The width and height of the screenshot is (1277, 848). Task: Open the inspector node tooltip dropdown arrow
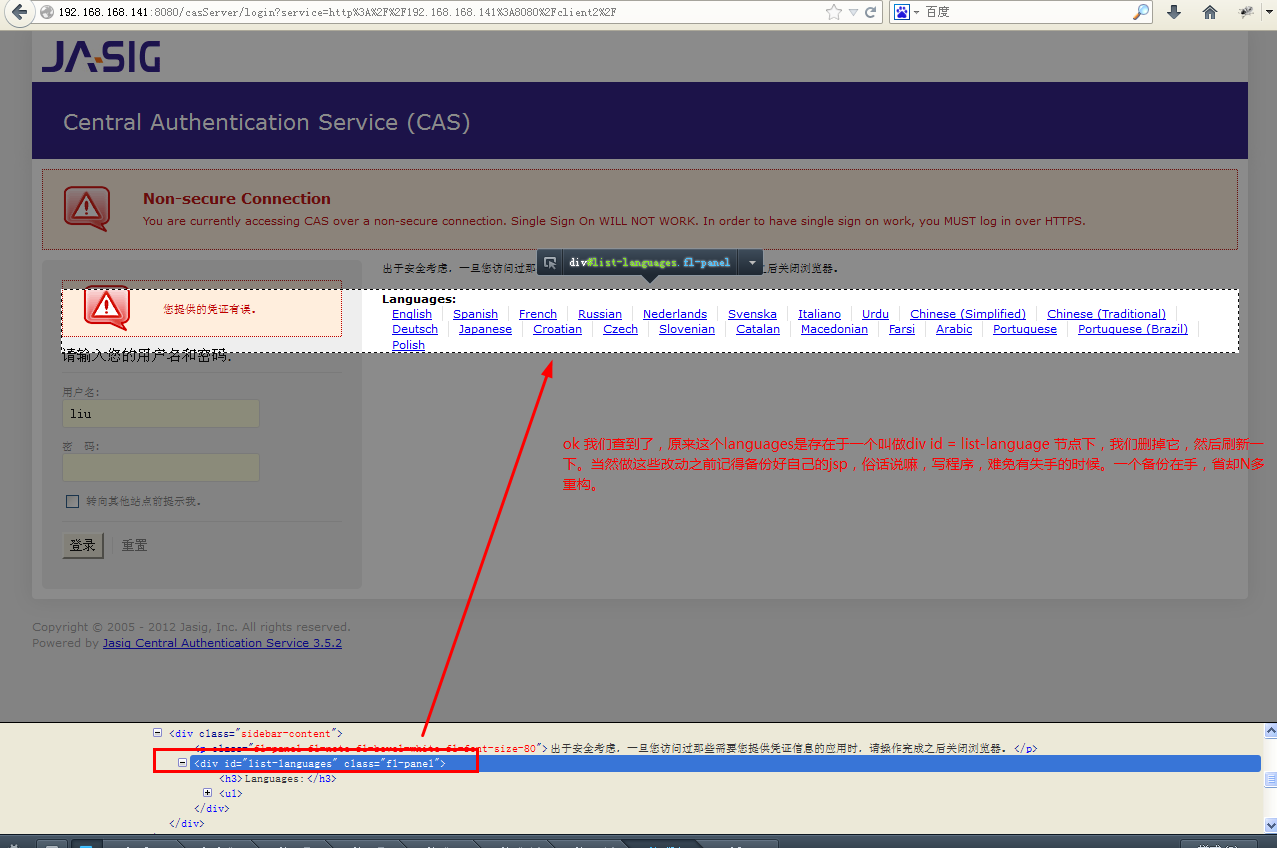coord(751,262)
